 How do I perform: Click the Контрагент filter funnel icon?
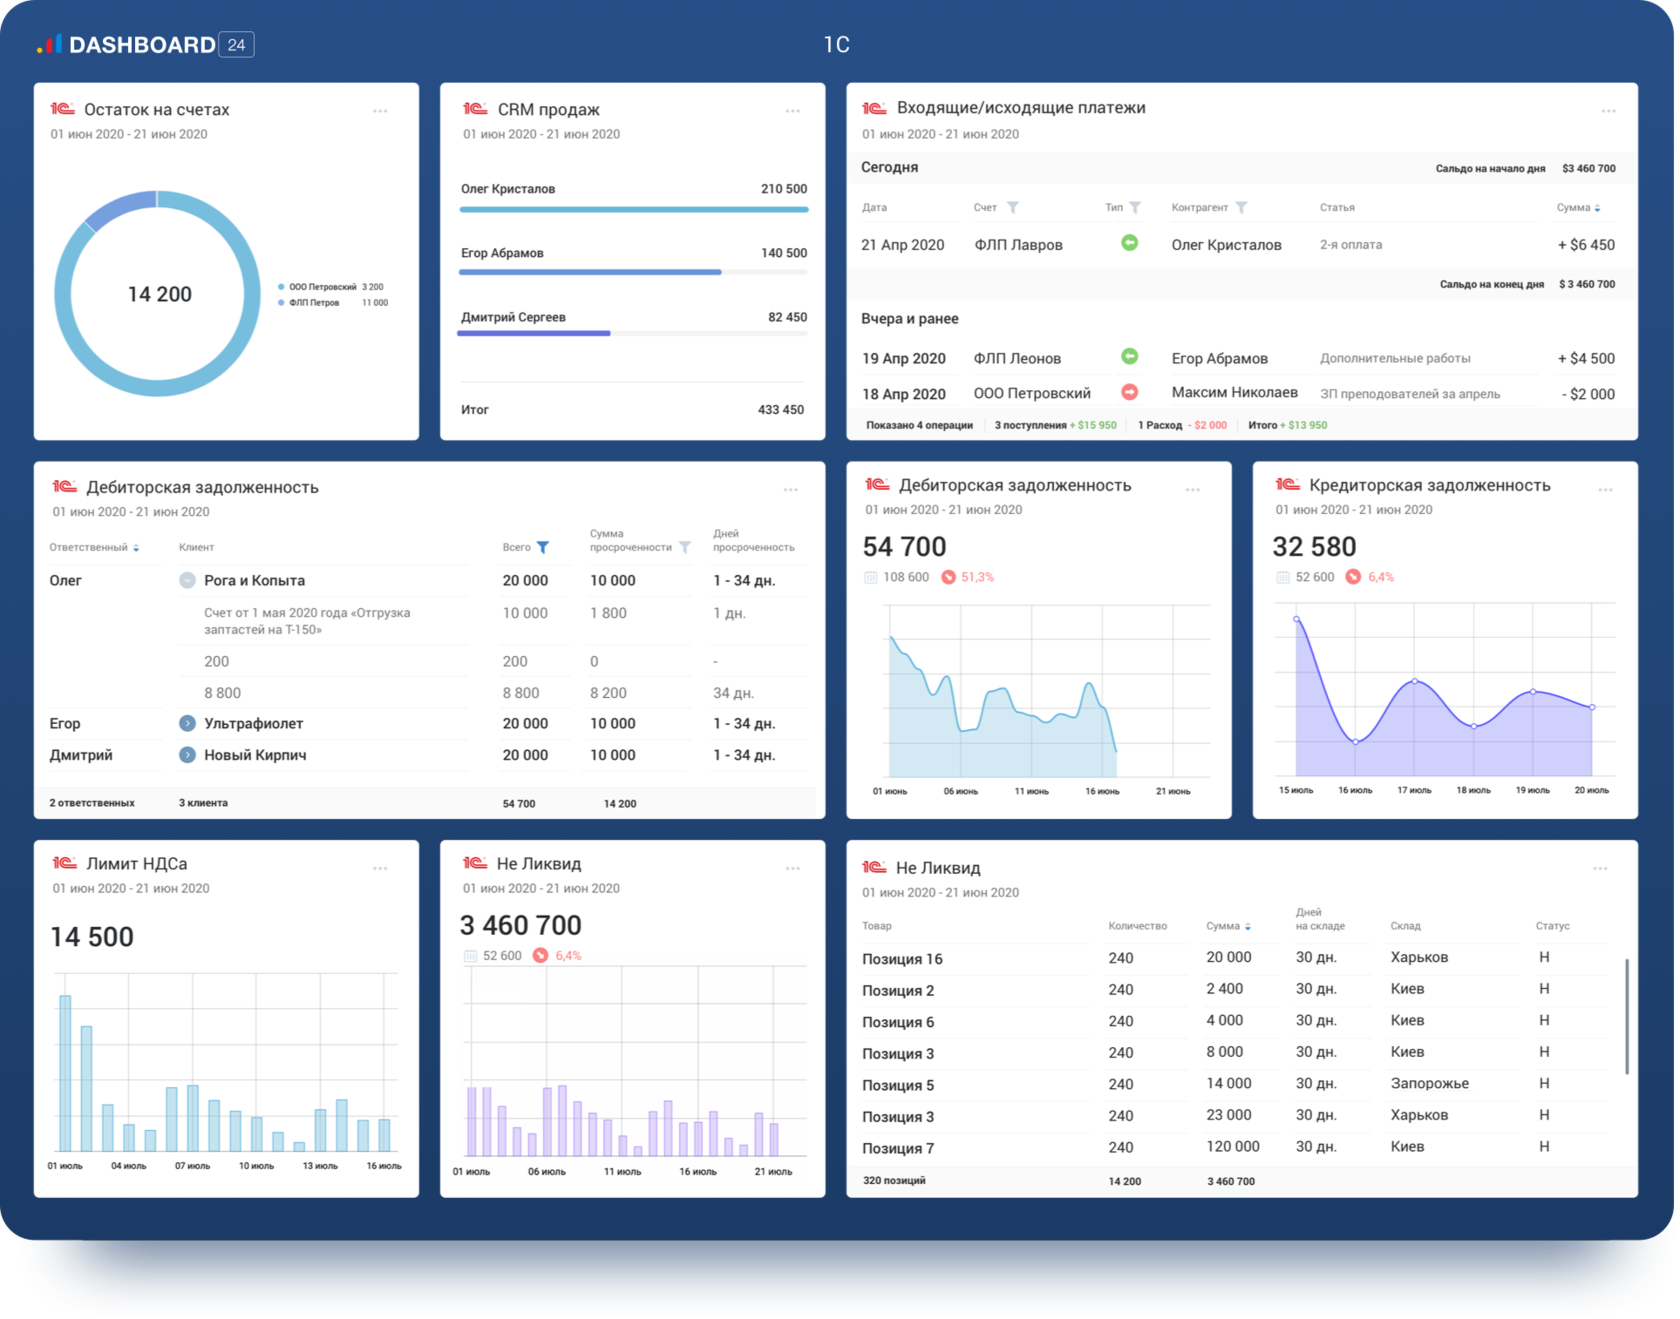pyautogui.click(x=1241, y=208)
